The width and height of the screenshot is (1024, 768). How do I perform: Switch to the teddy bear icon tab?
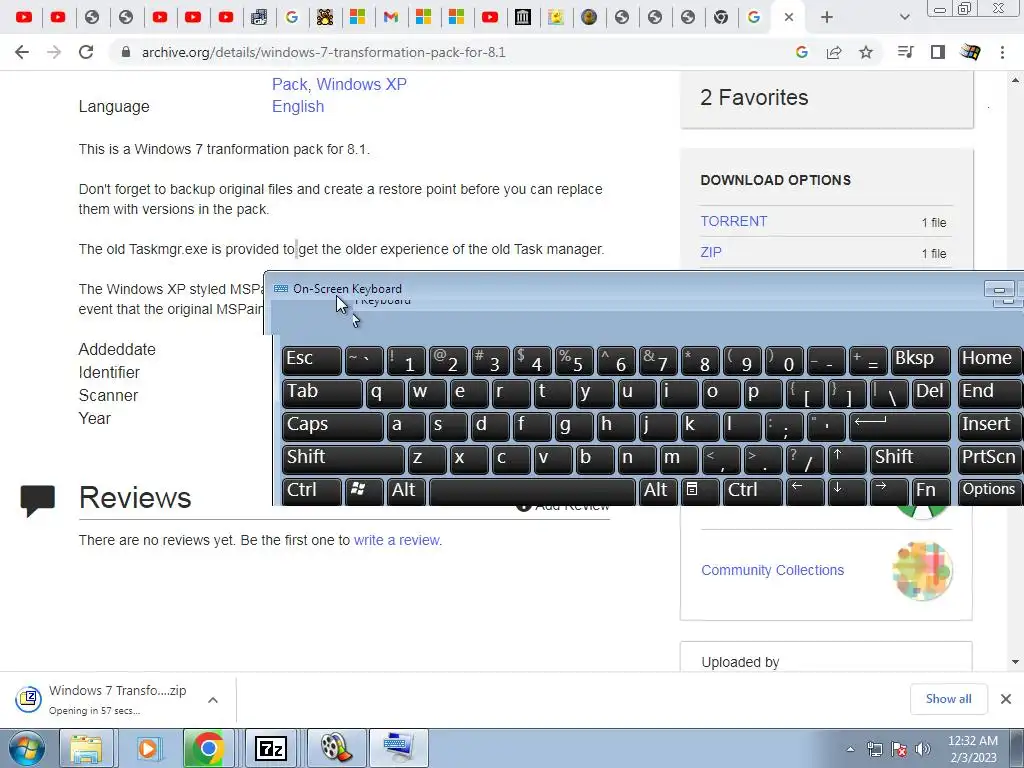coord(325,18)
